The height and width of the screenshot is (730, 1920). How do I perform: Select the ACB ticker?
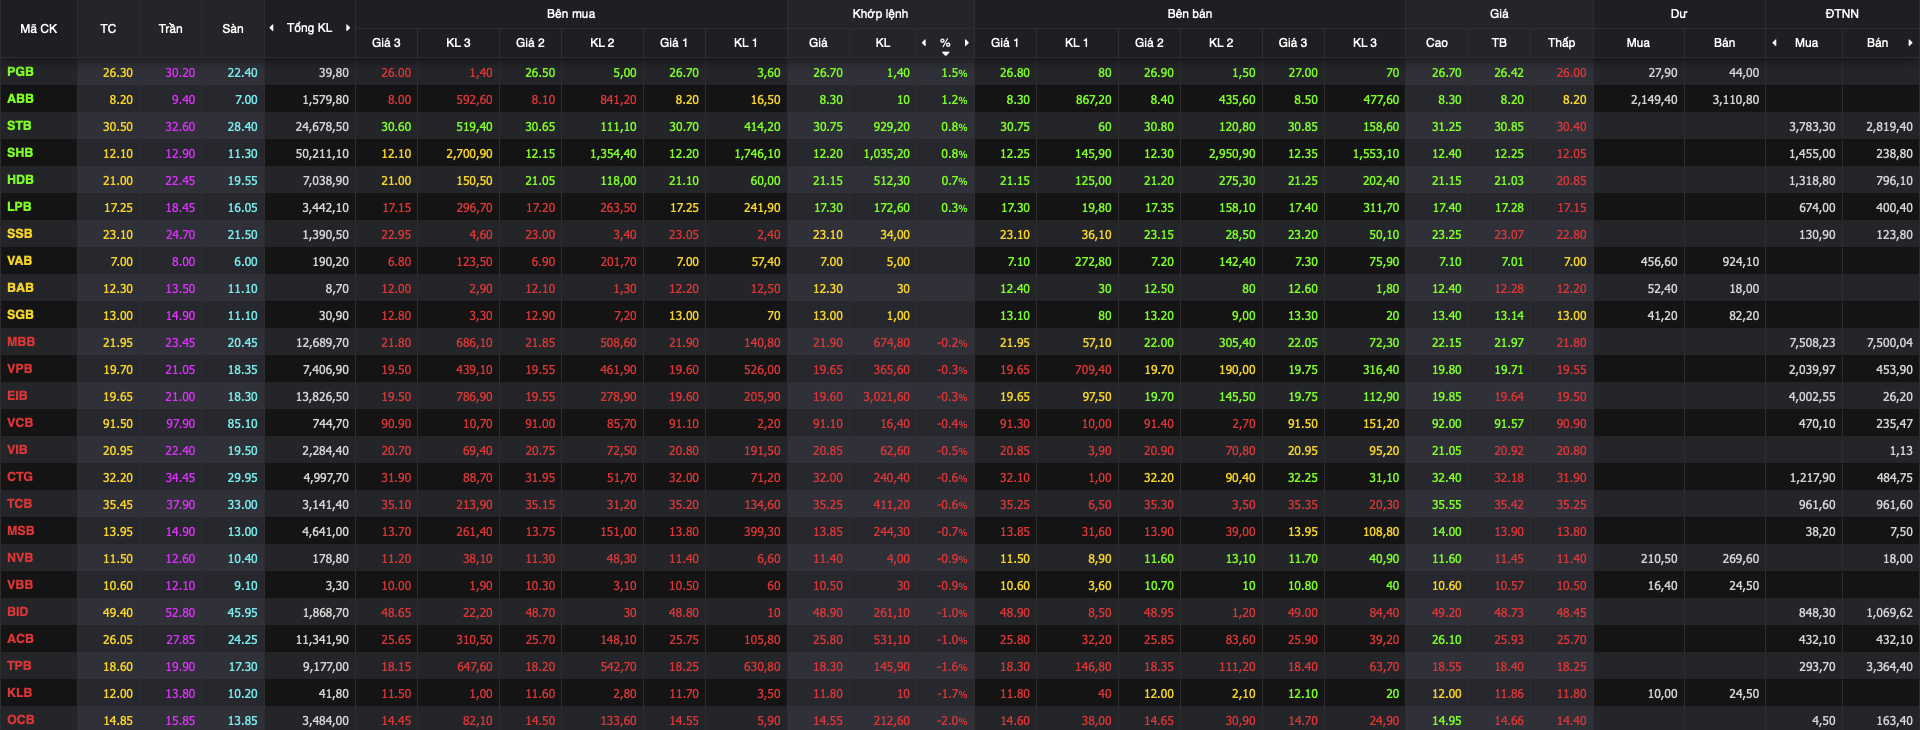(x=20, y=639)
